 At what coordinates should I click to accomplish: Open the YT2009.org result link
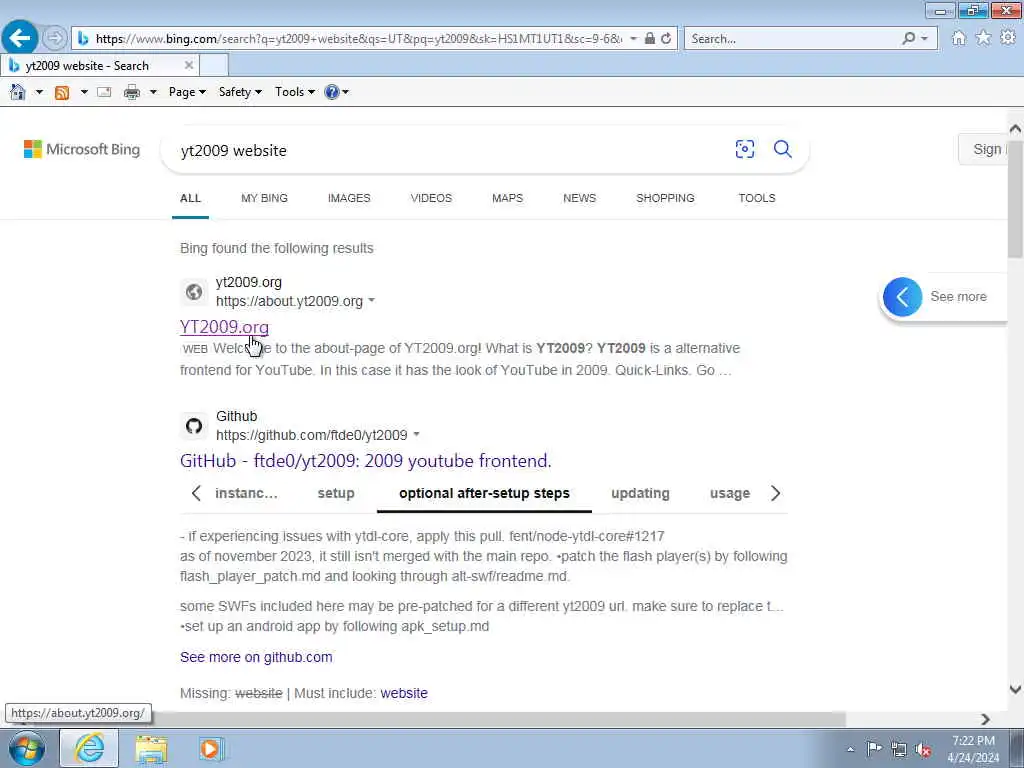[224, 327]
